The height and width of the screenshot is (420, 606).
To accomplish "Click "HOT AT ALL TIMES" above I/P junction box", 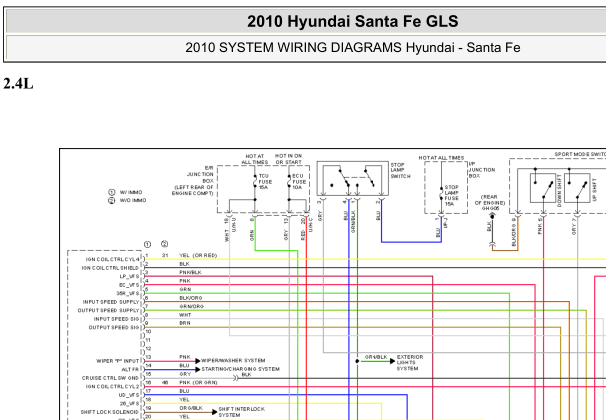I will (441, 158).
